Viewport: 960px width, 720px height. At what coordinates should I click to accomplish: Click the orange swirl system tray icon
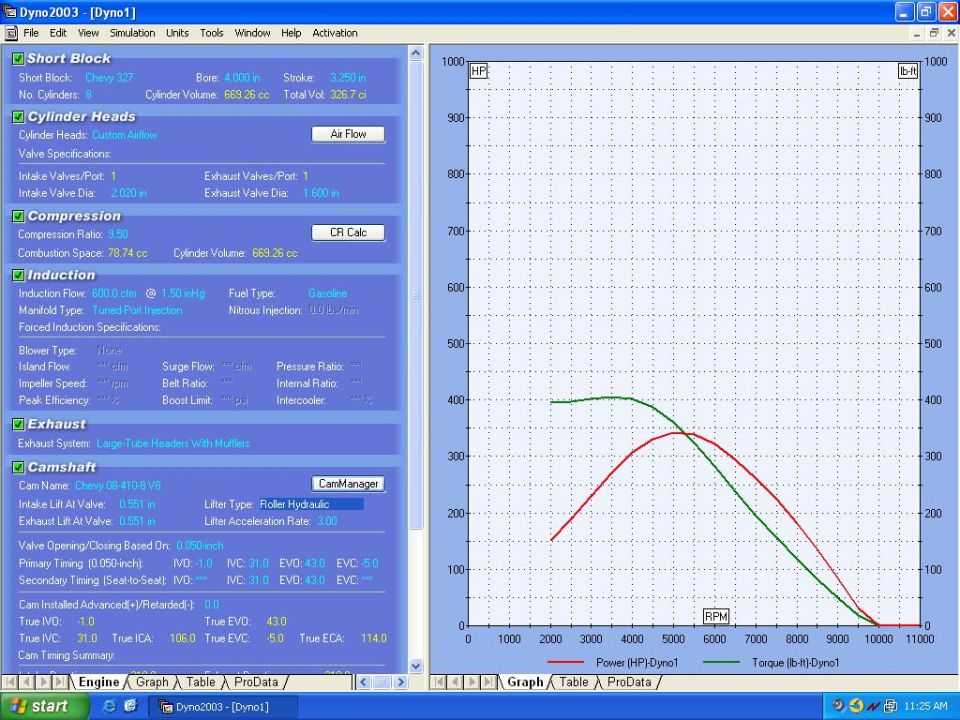[x=856, y=706]
